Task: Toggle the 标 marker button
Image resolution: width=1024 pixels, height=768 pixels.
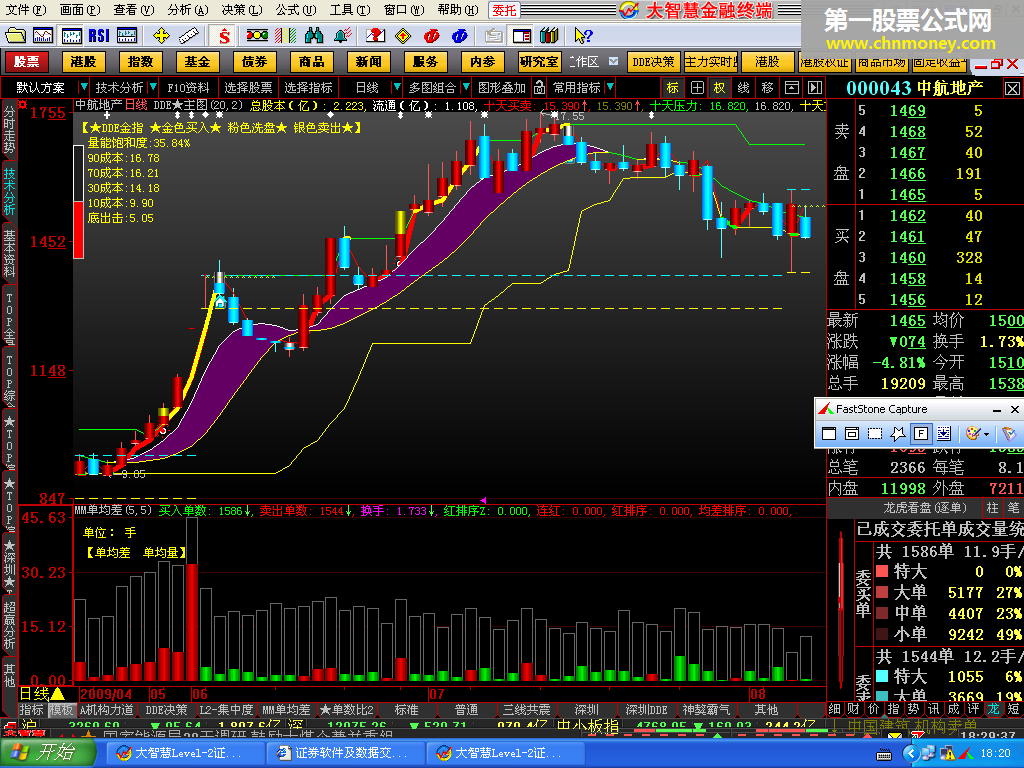Action: [x=673, y=87]
